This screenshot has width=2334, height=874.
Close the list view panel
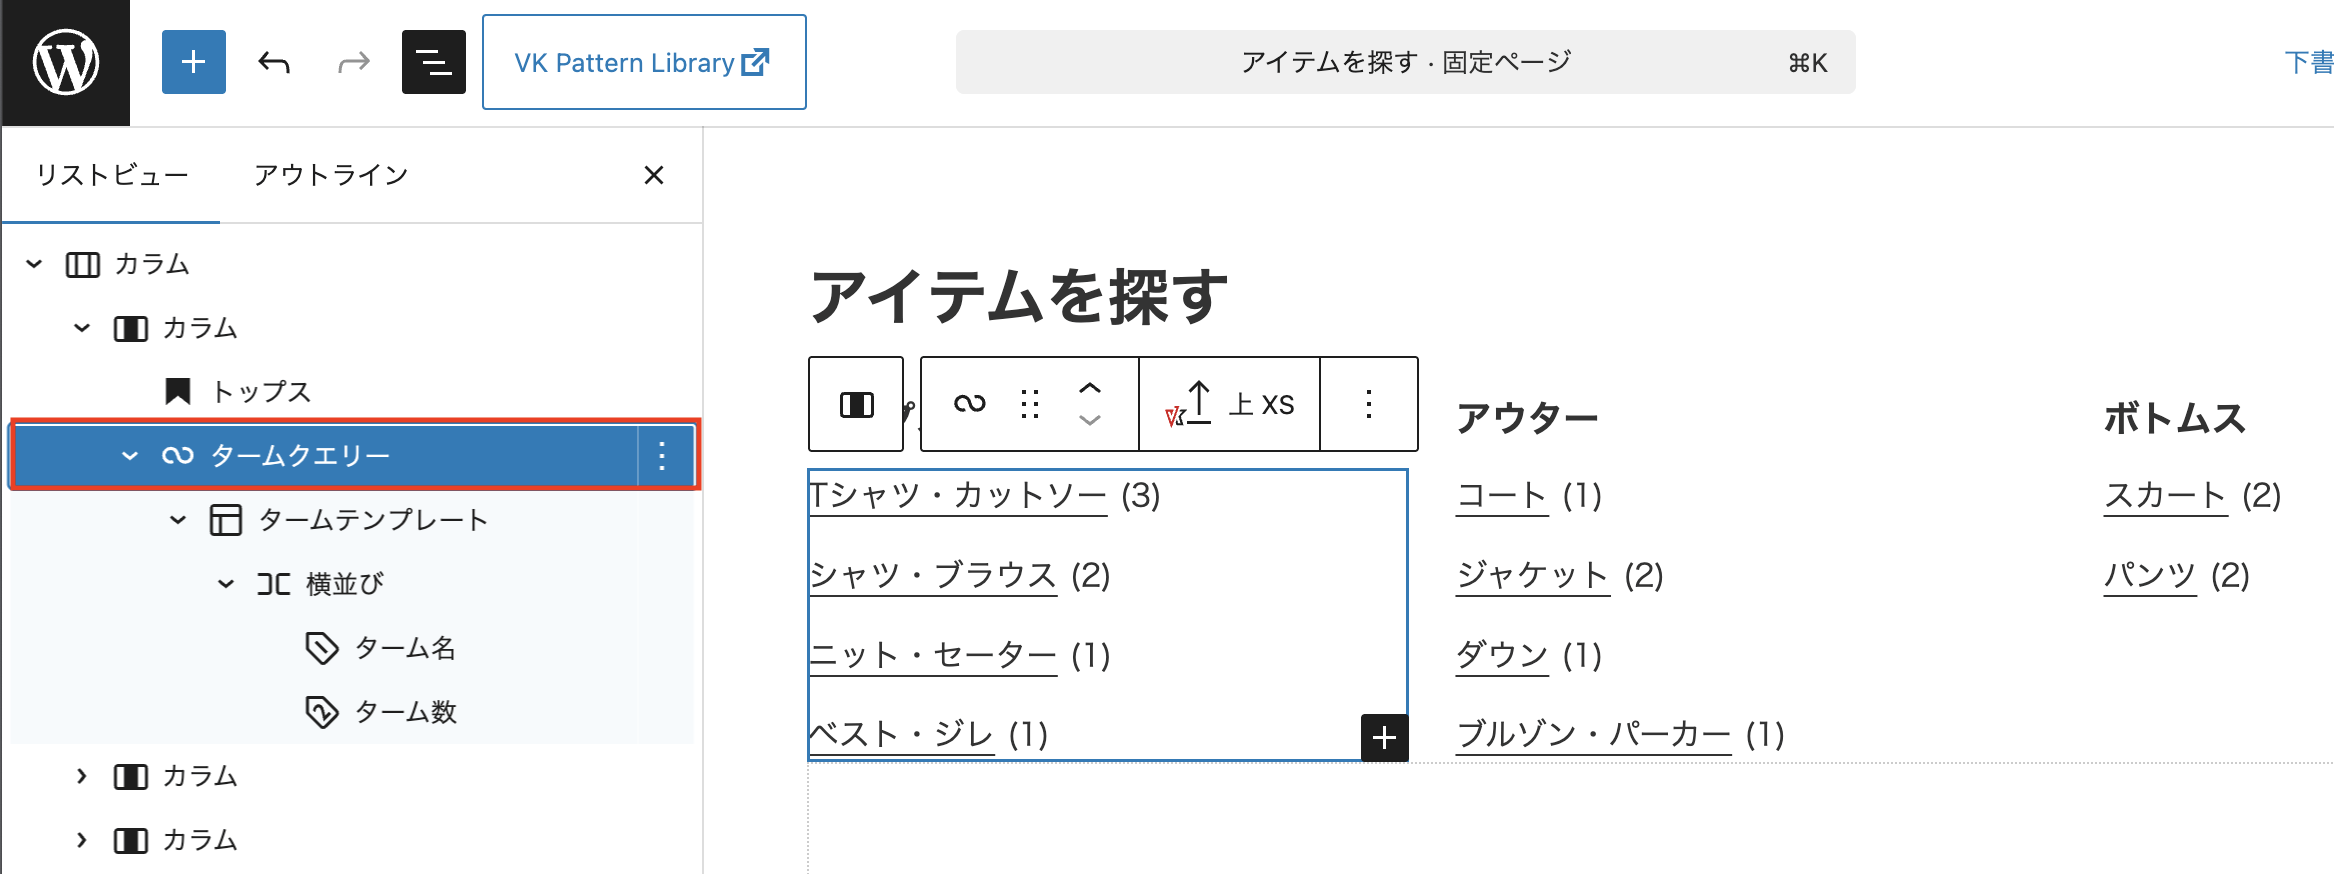coord(654,175)
